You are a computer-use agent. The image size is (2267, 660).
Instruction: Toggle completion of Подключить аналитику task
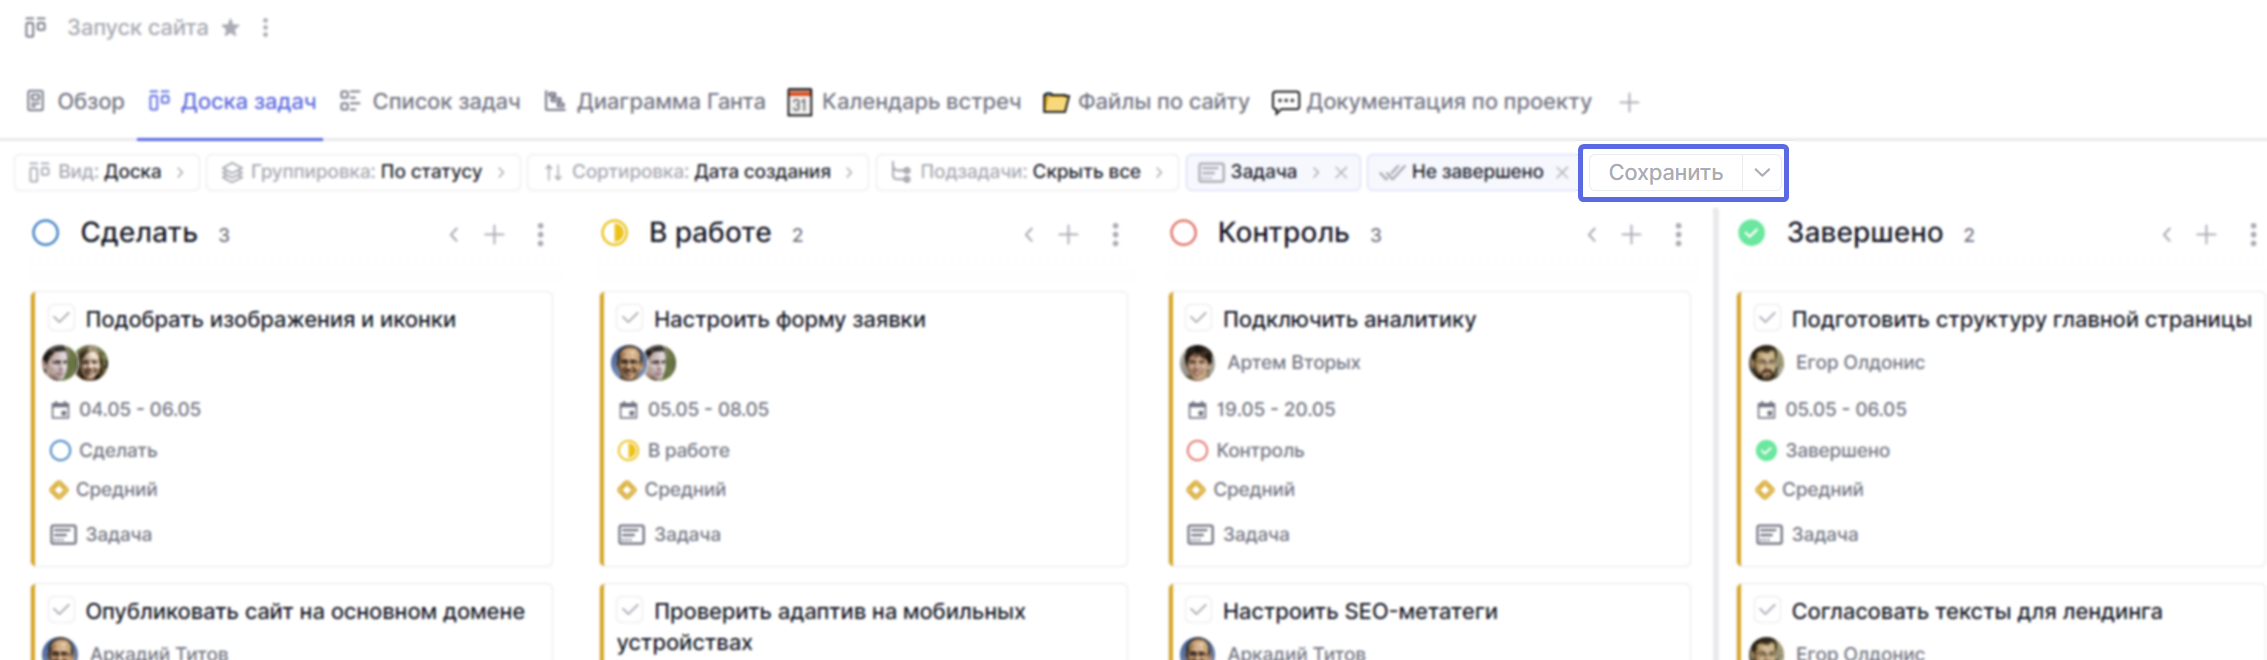coord(1199,319)
